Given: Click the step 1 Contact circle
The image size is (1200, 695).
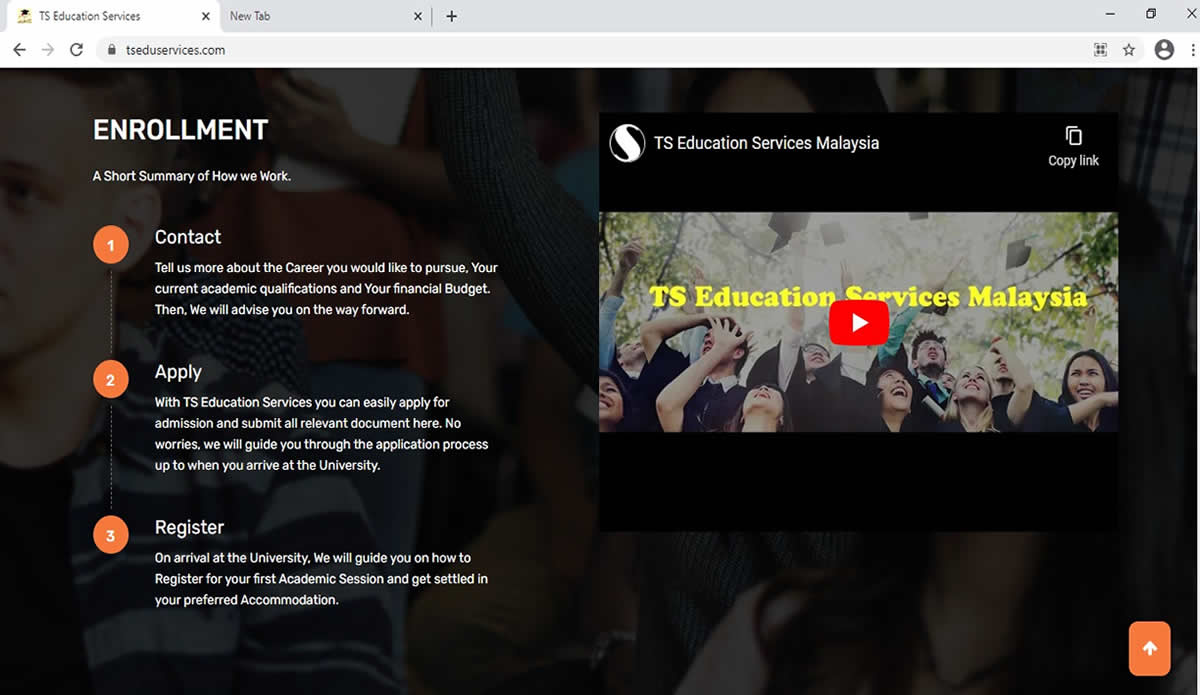Looking at the screenshot, I should (110, 244).
